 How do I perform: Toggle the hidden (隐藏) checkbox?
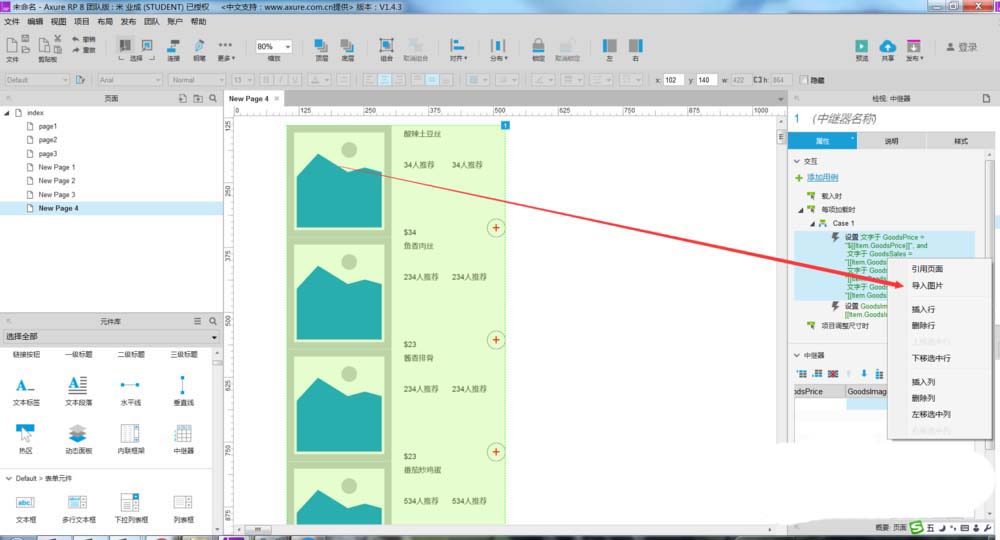[x=804, y=80]
